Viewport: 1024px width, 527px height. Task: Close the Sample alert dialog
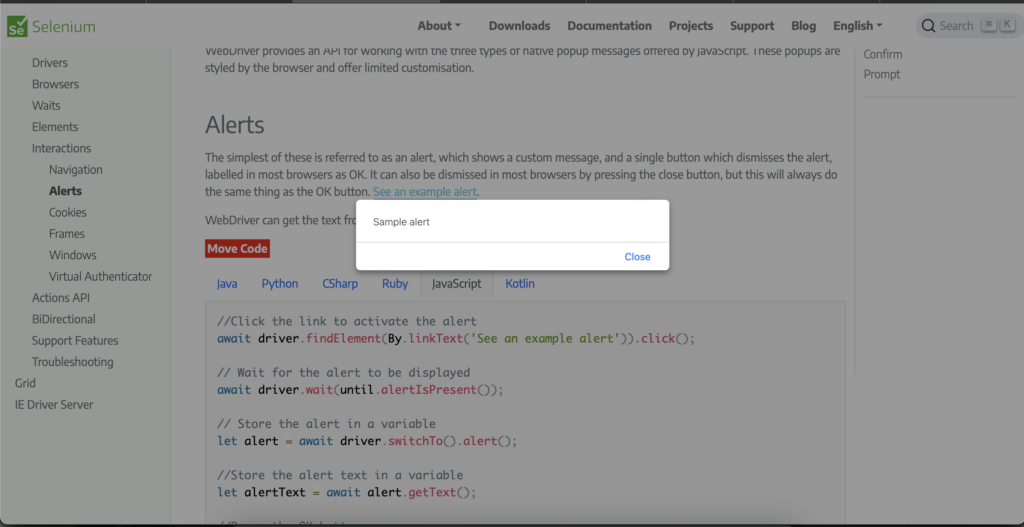(637, 257)
